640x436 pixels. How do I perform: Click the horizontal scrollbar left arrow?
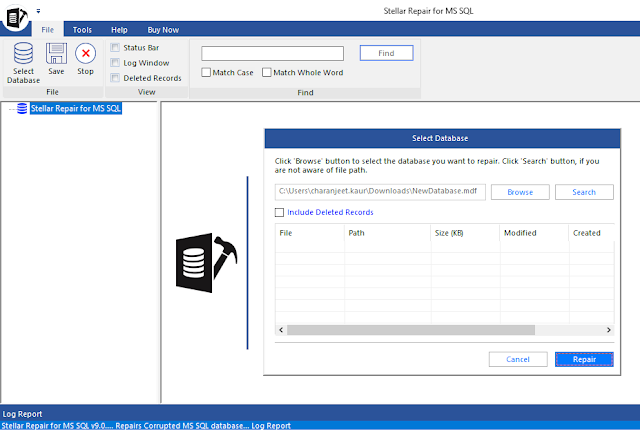(x=281, y=330)
